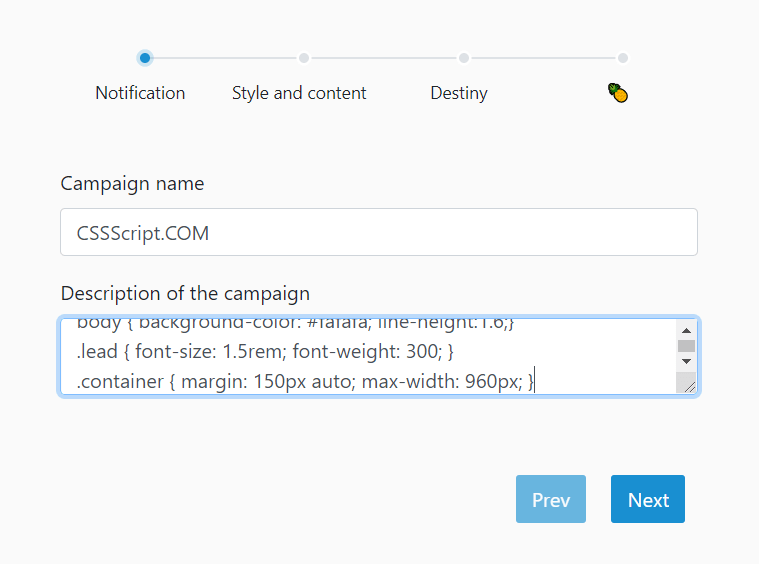Go to the Notification step label
The height and width of the screenshot is (564, 759).
pyautogui.click(x=140, y=93)
